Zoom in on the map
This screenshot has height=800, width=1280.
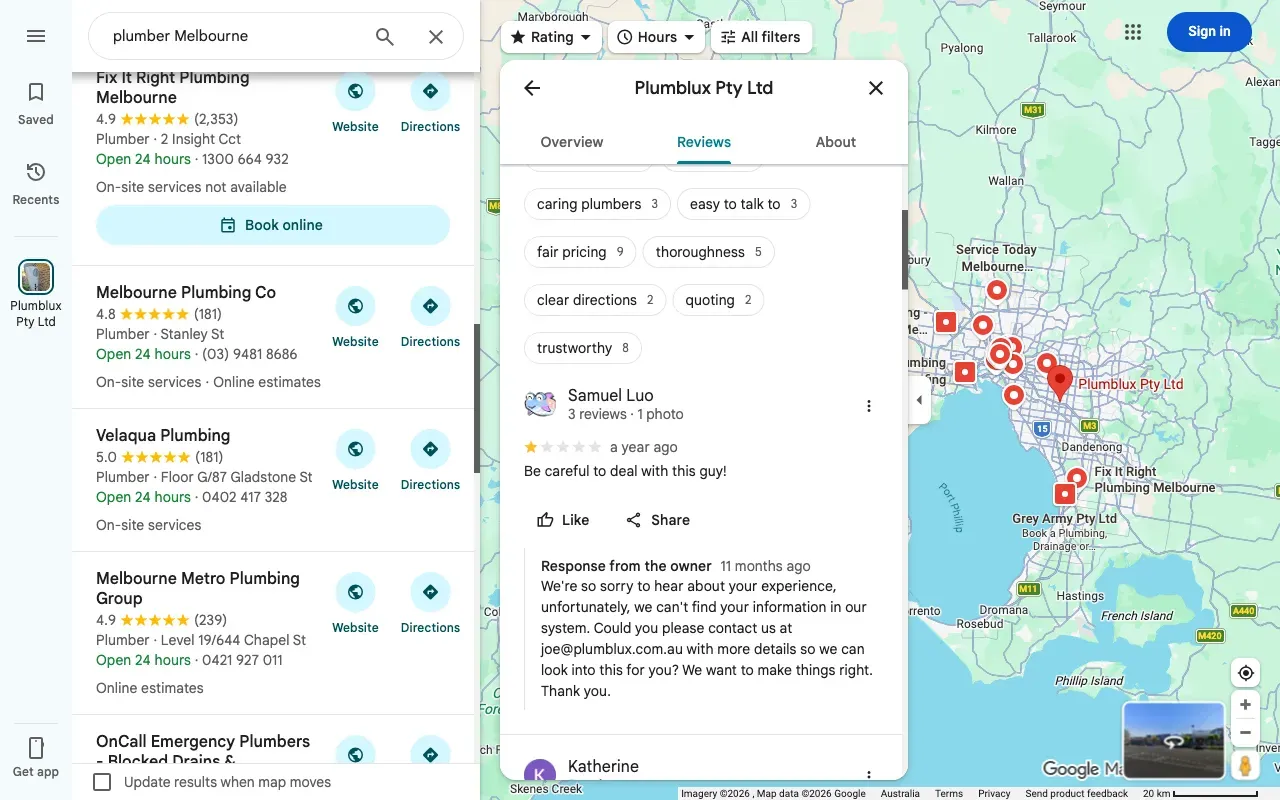click(x=1245, y=705)
